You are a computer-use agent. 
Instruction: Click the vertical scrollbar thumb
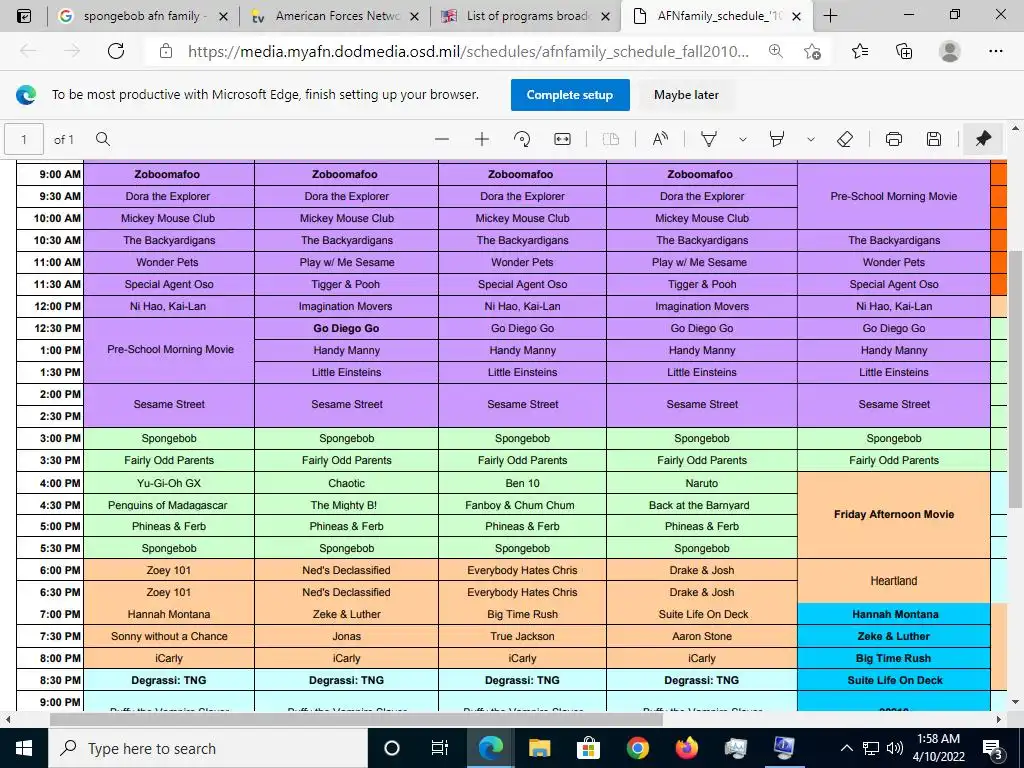(x=1015, y=379)
